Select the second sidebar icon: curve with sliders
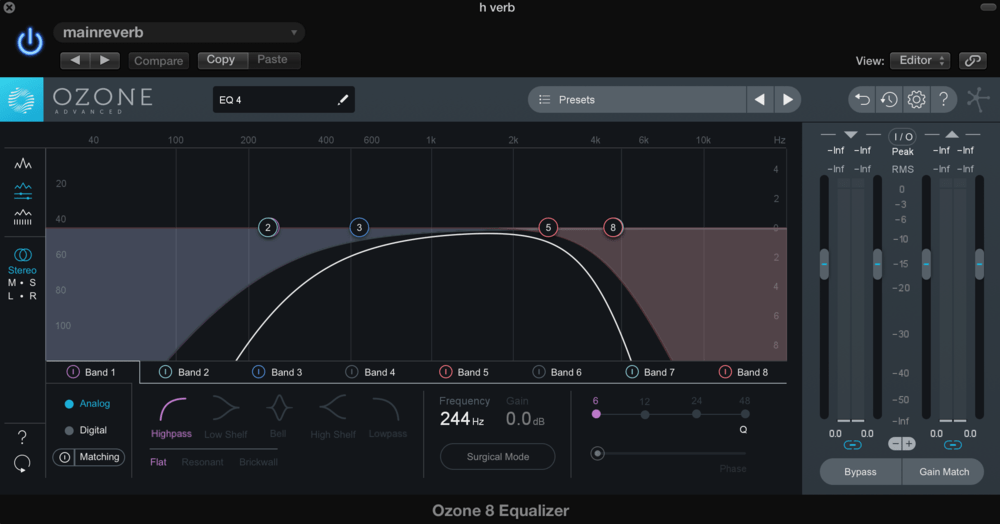This screenshot has width=1000, height=524. coord(23,191)
